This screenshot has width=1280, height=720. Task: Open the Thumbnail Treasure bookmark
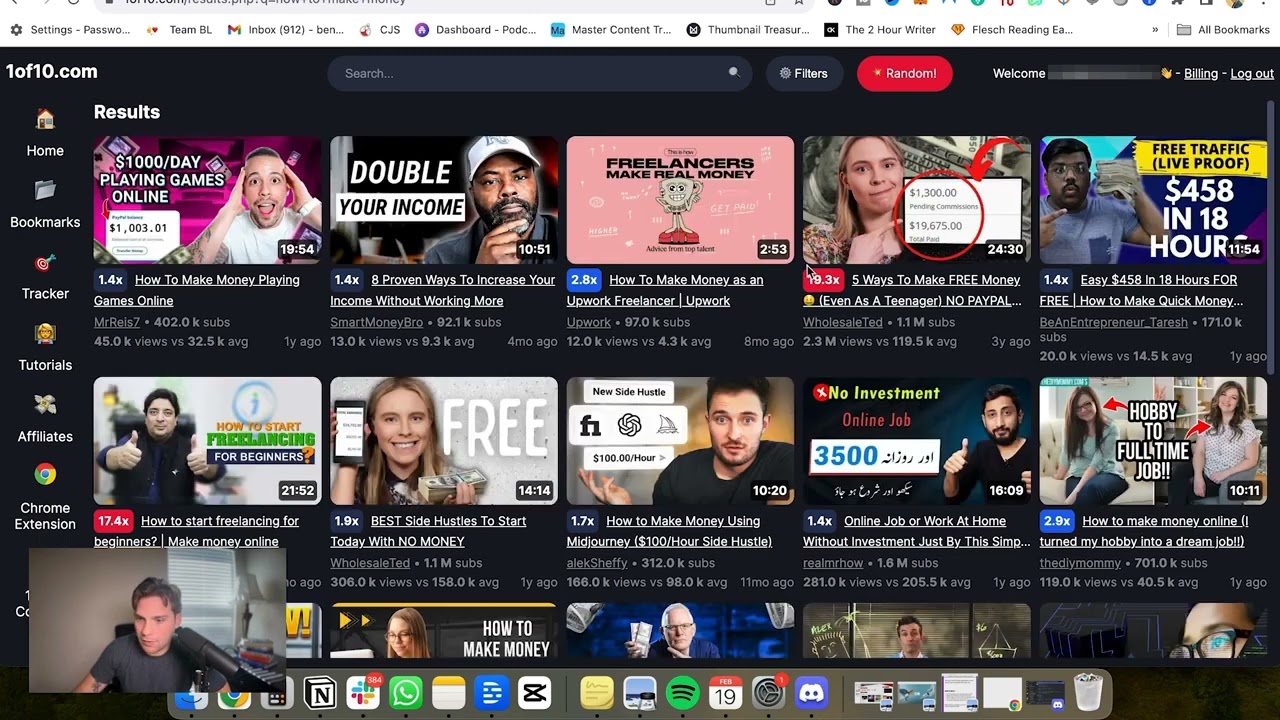point(748,30)
